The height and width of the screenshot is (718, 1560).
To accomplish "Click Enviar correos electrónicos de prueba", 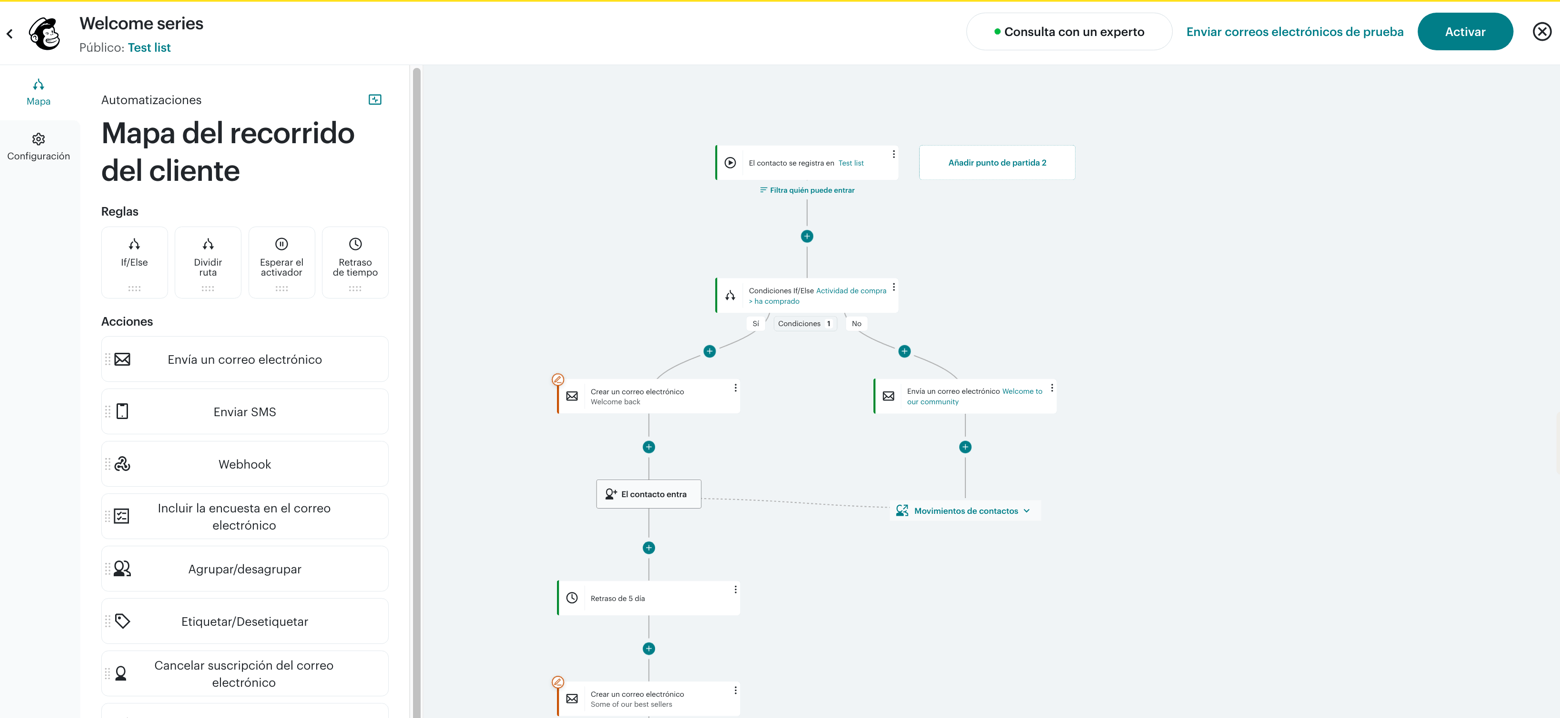I will [x=1295, y=32].
